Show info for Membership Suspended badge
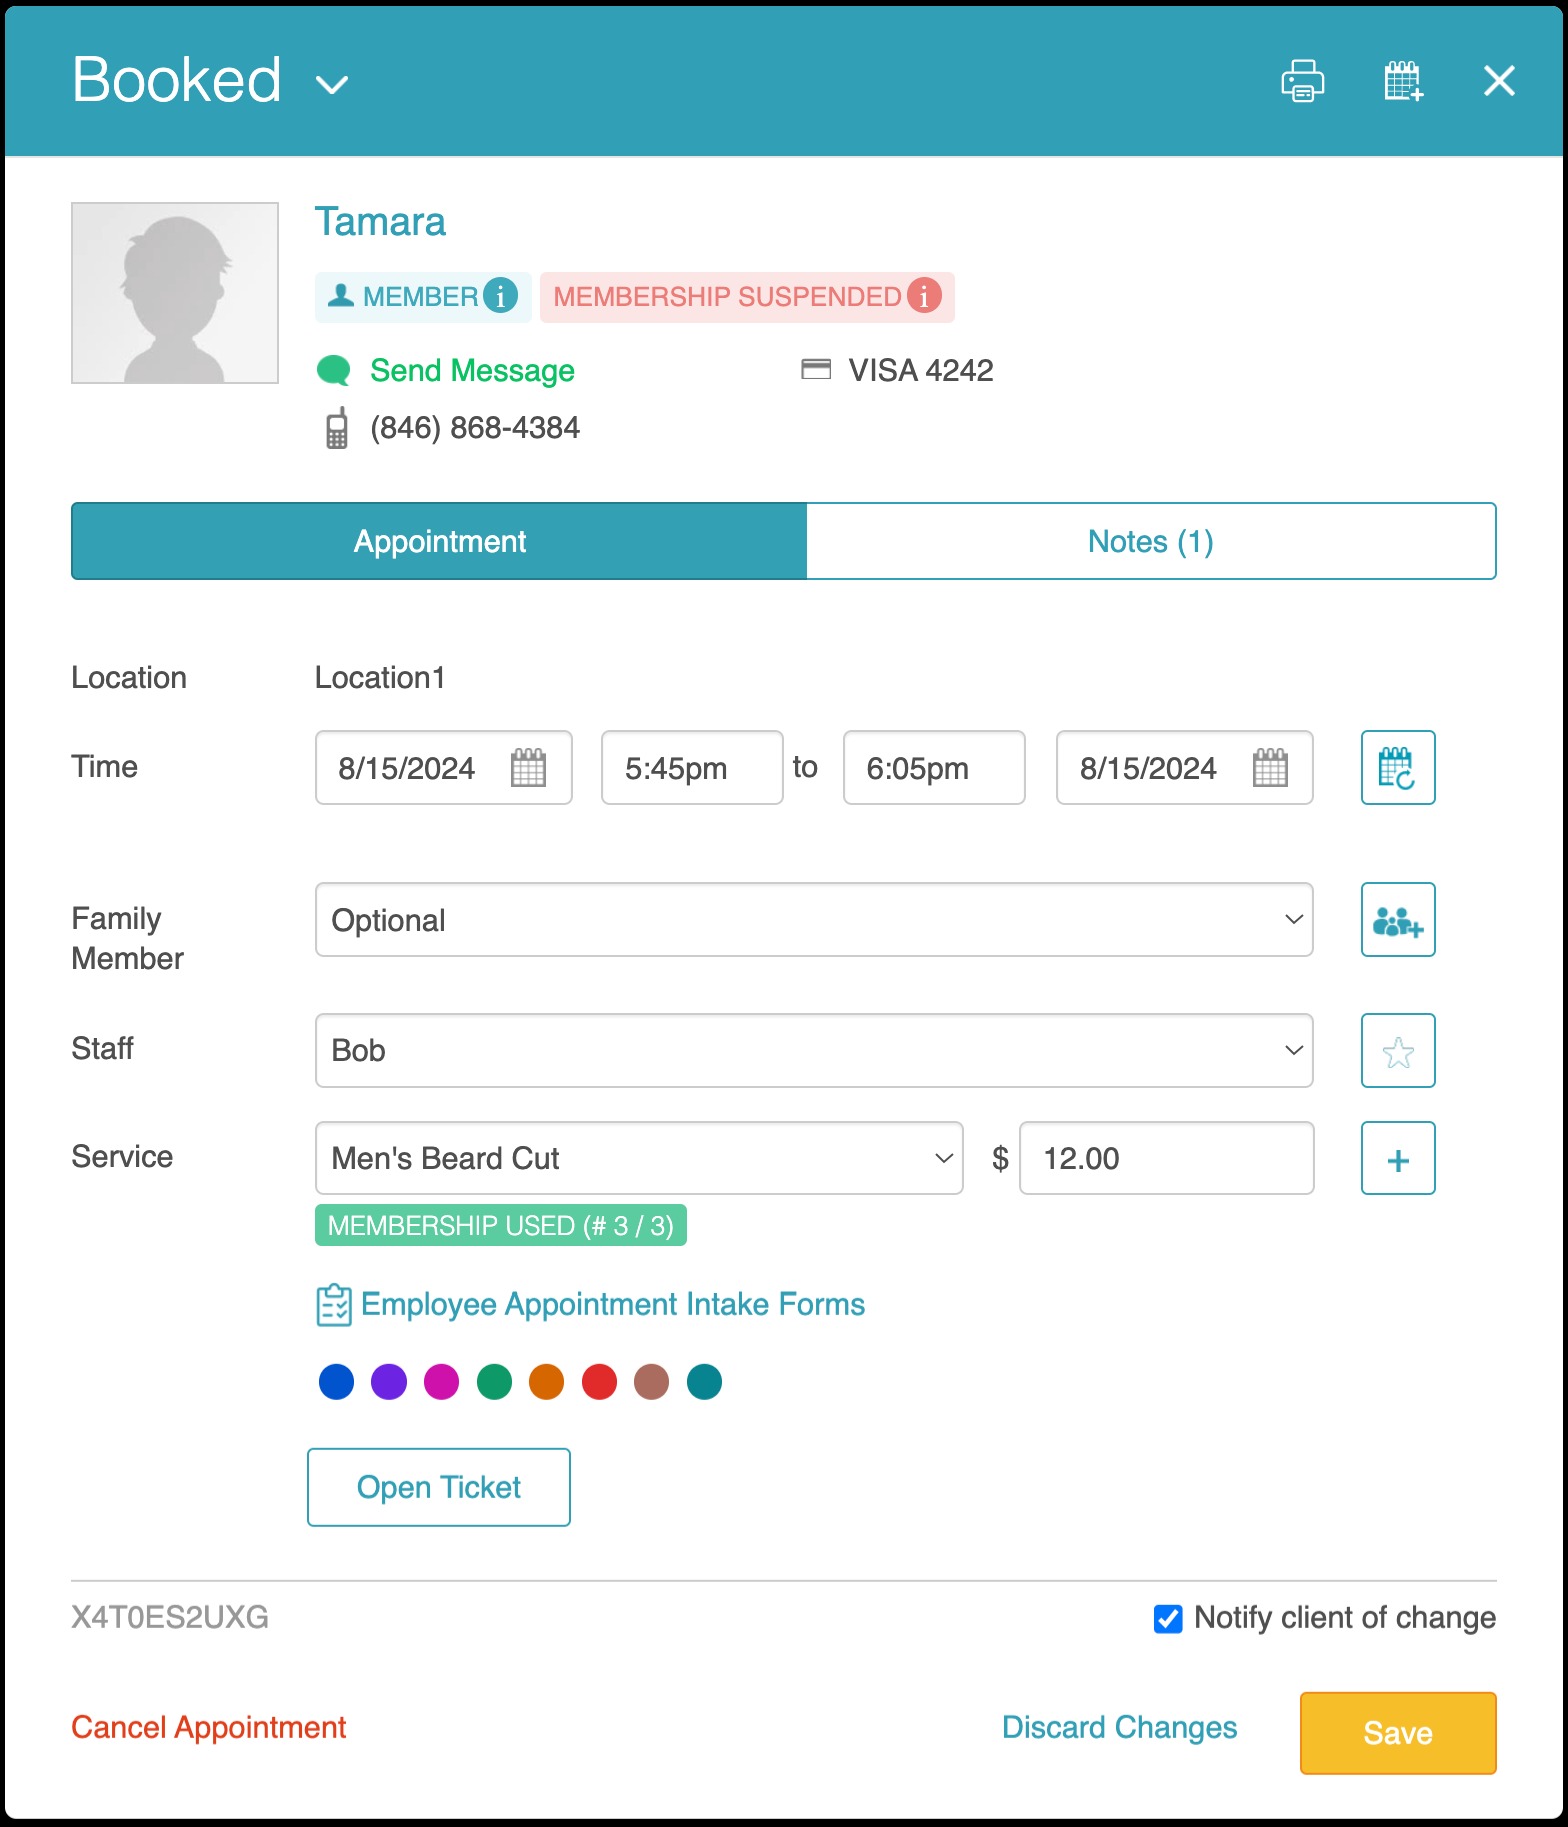Image resolution: width=1568 pixels, height=1827 pixels. click(924, 296)
